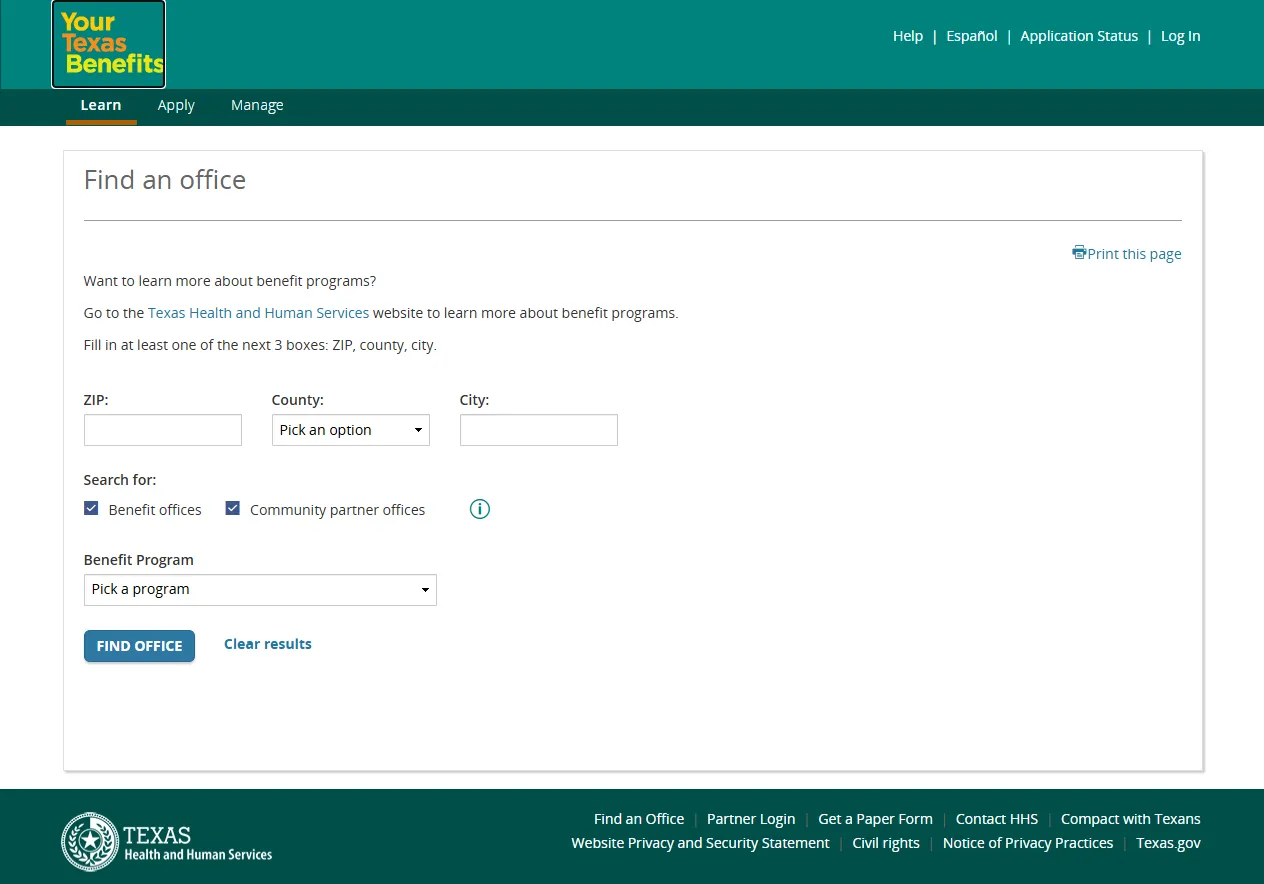Open the Texas Health and Human Services text link

[259, 313]
